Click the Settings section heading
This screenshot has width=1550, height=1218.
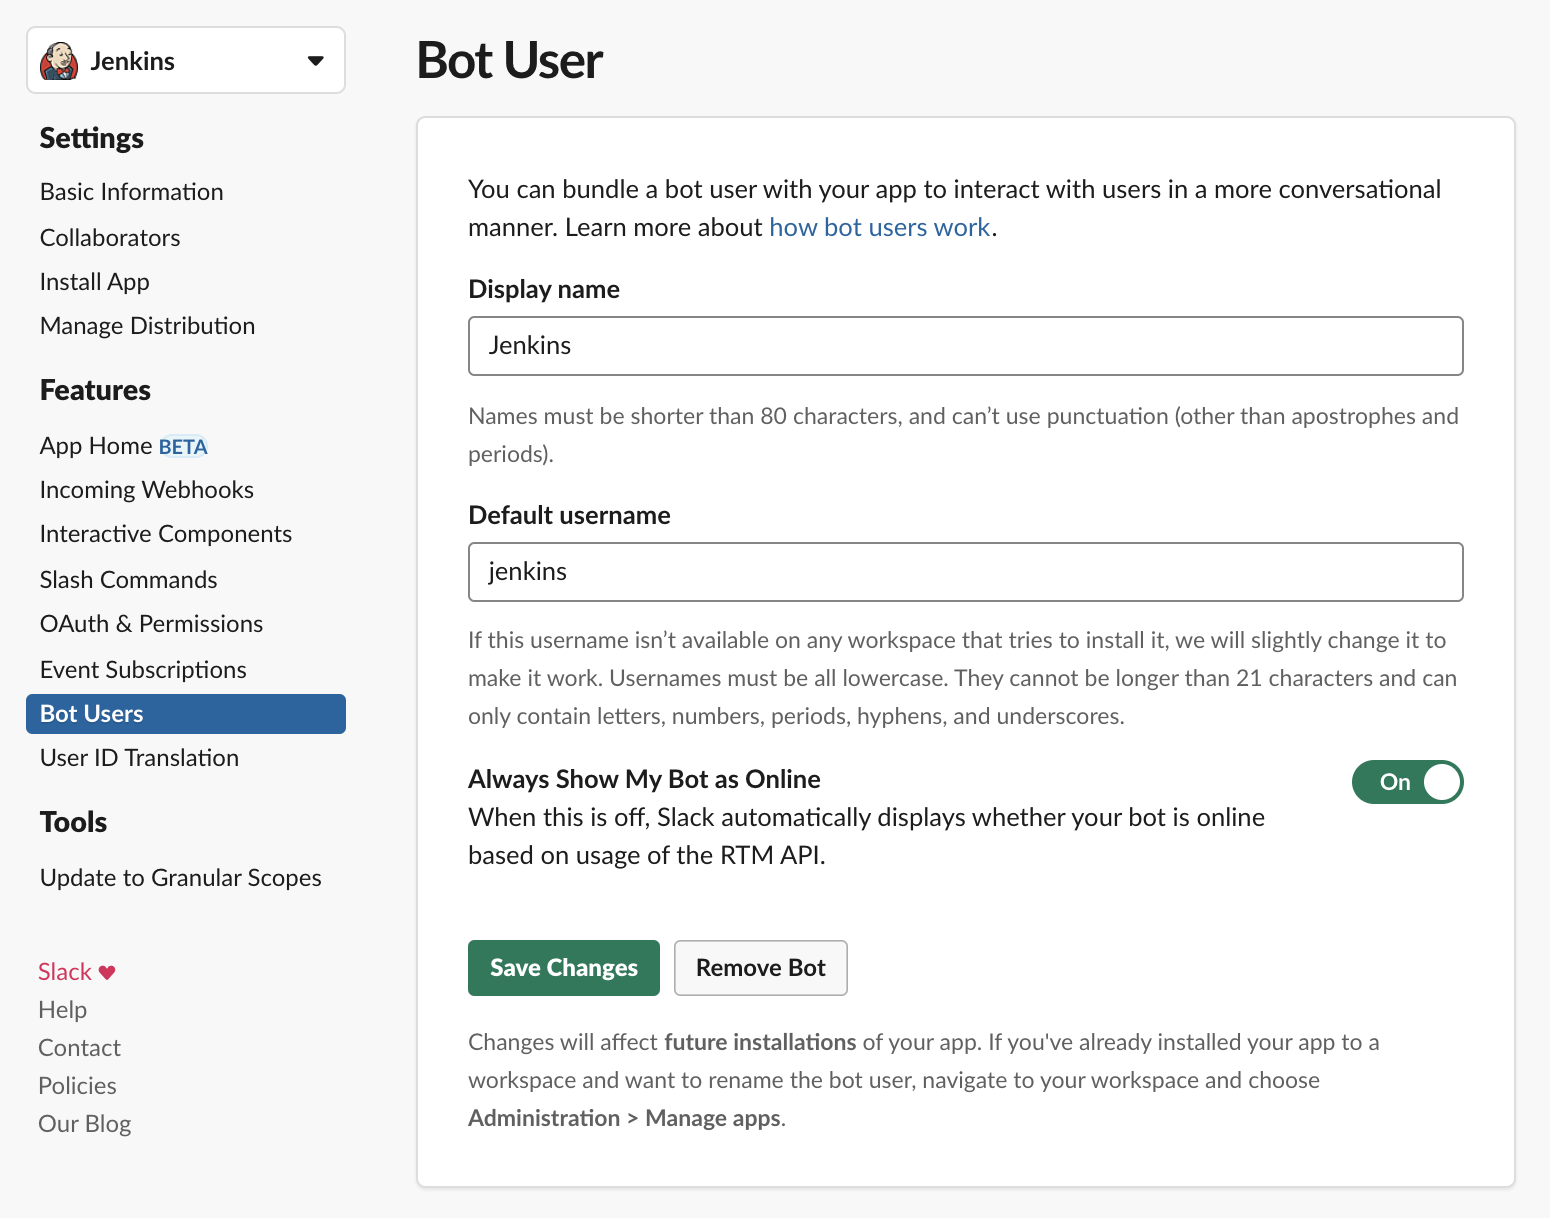tap(92, 138)
